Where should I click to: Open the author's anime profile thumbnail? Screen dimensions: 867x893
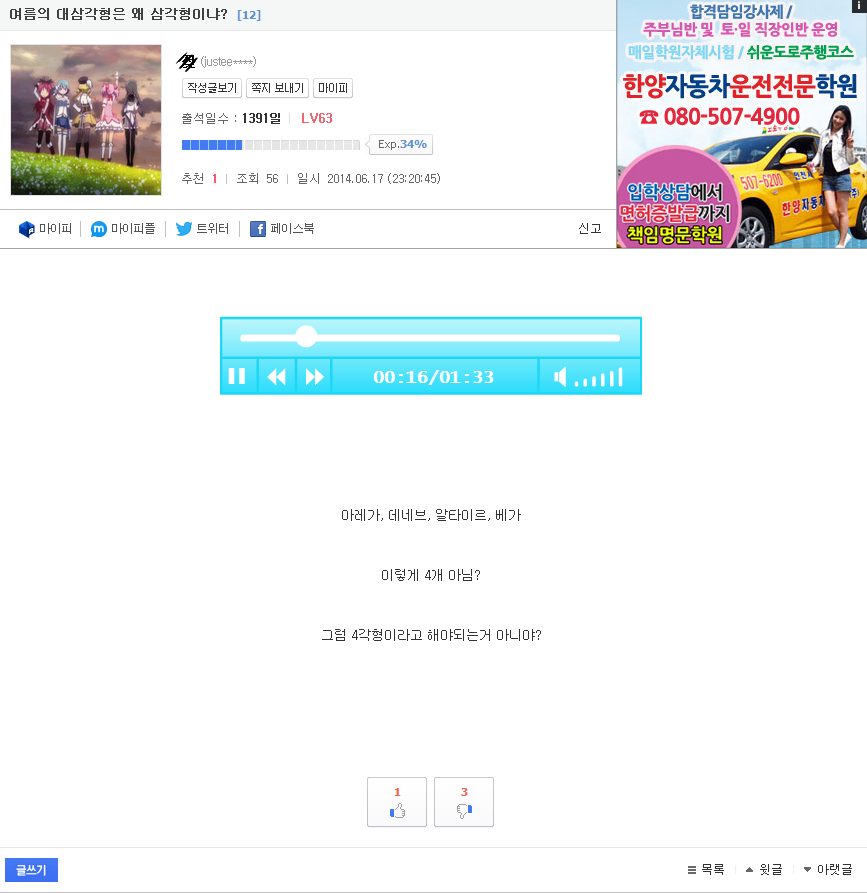tap(86, 120)
